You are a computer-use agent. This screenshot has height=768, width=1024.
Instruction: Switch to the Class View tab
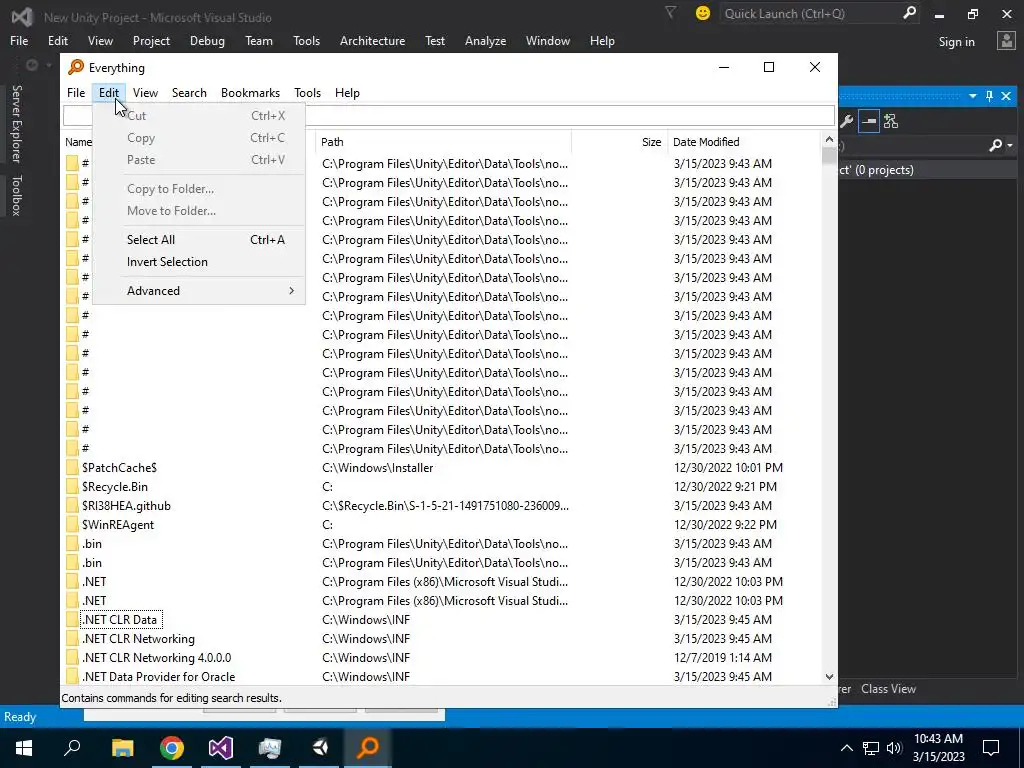coord(888,689)
